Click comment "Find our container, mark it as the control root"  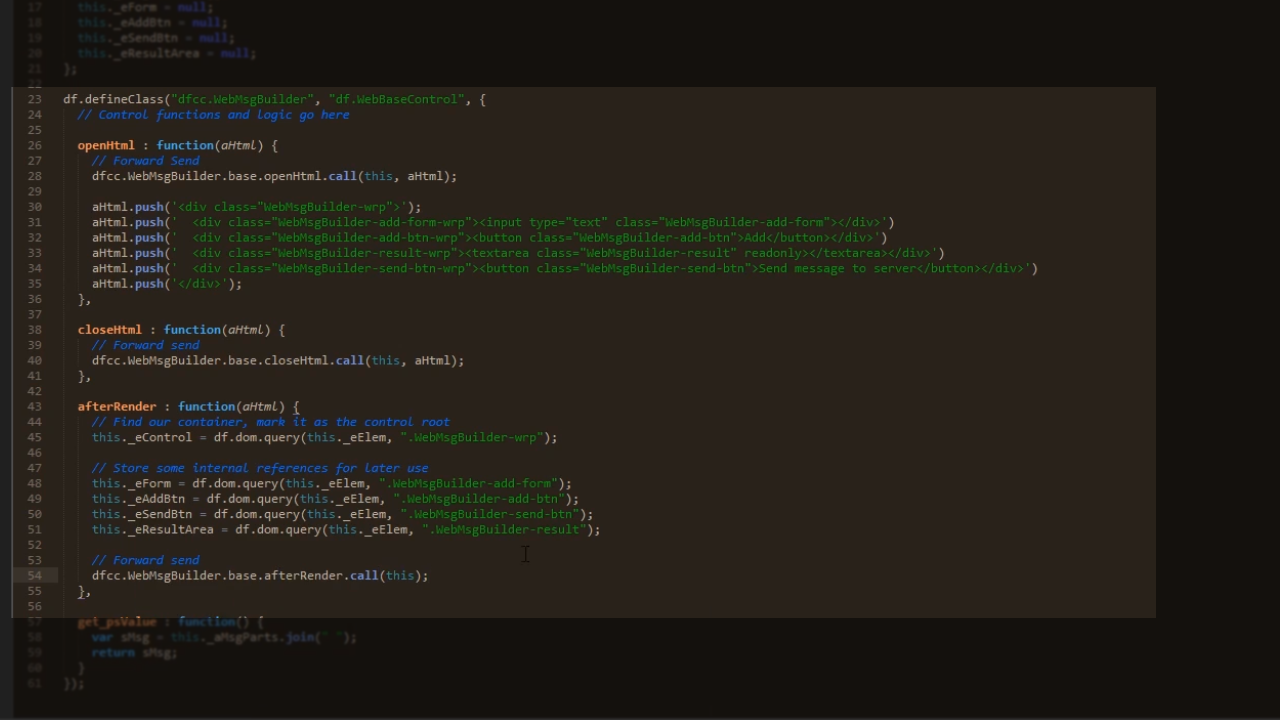coord(271,422)
